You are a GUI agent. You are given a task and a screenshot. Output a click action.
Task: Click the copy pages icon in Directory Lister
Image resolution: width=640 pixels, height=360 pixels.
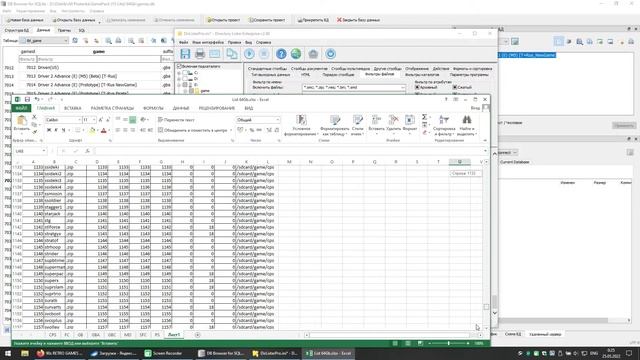(x=231, y=54)
